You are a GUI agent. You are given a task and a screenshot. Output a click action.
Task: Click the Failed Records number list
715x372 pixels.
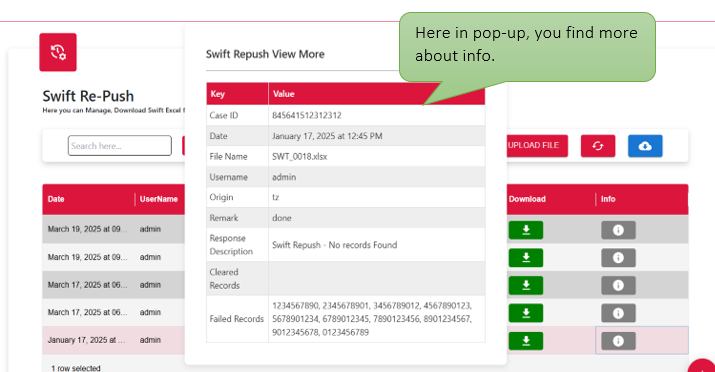tap(372, 319)
